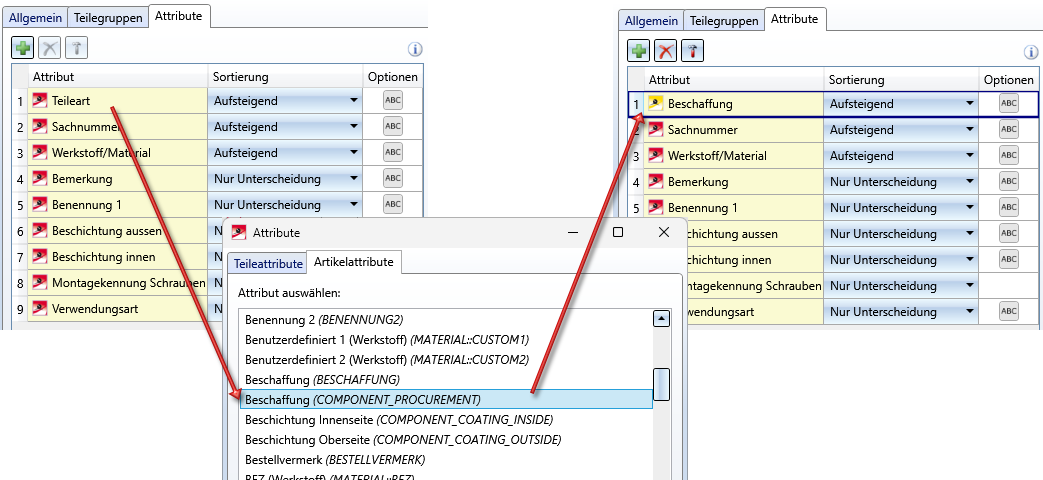Maximize the Attribute dialog window
1043x480 pixels.
618,232
